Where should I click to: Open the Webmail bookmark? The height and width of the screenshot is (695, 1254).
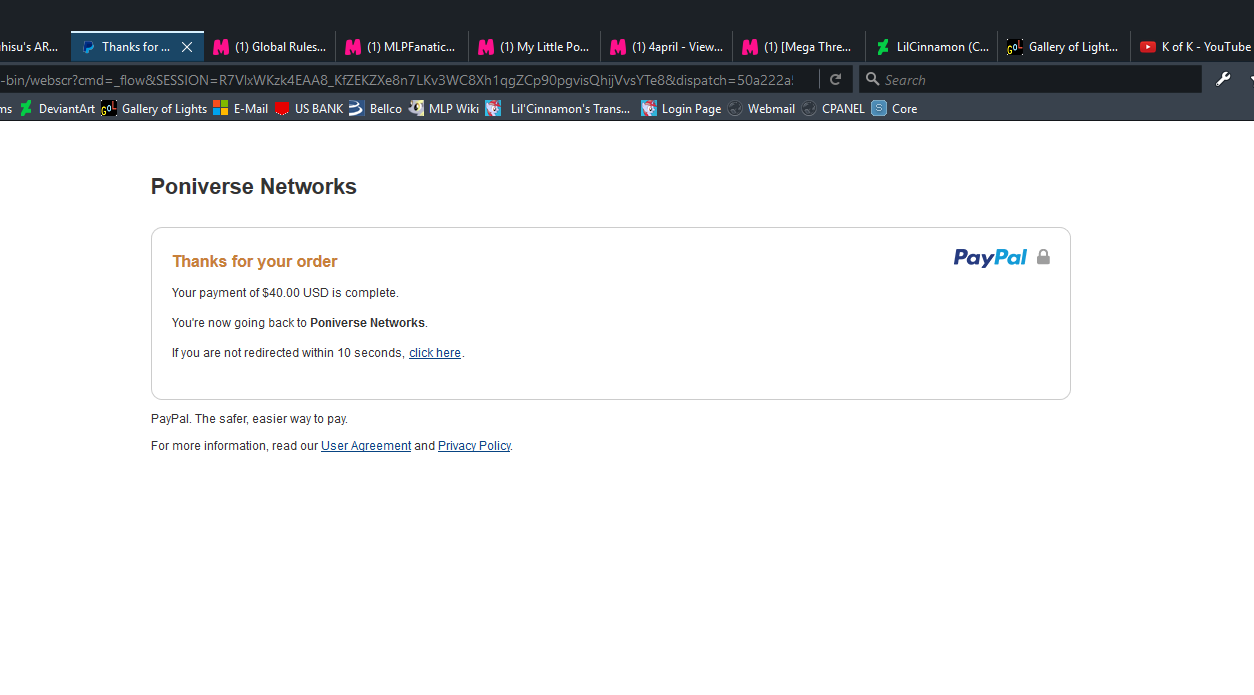(761, 108)
